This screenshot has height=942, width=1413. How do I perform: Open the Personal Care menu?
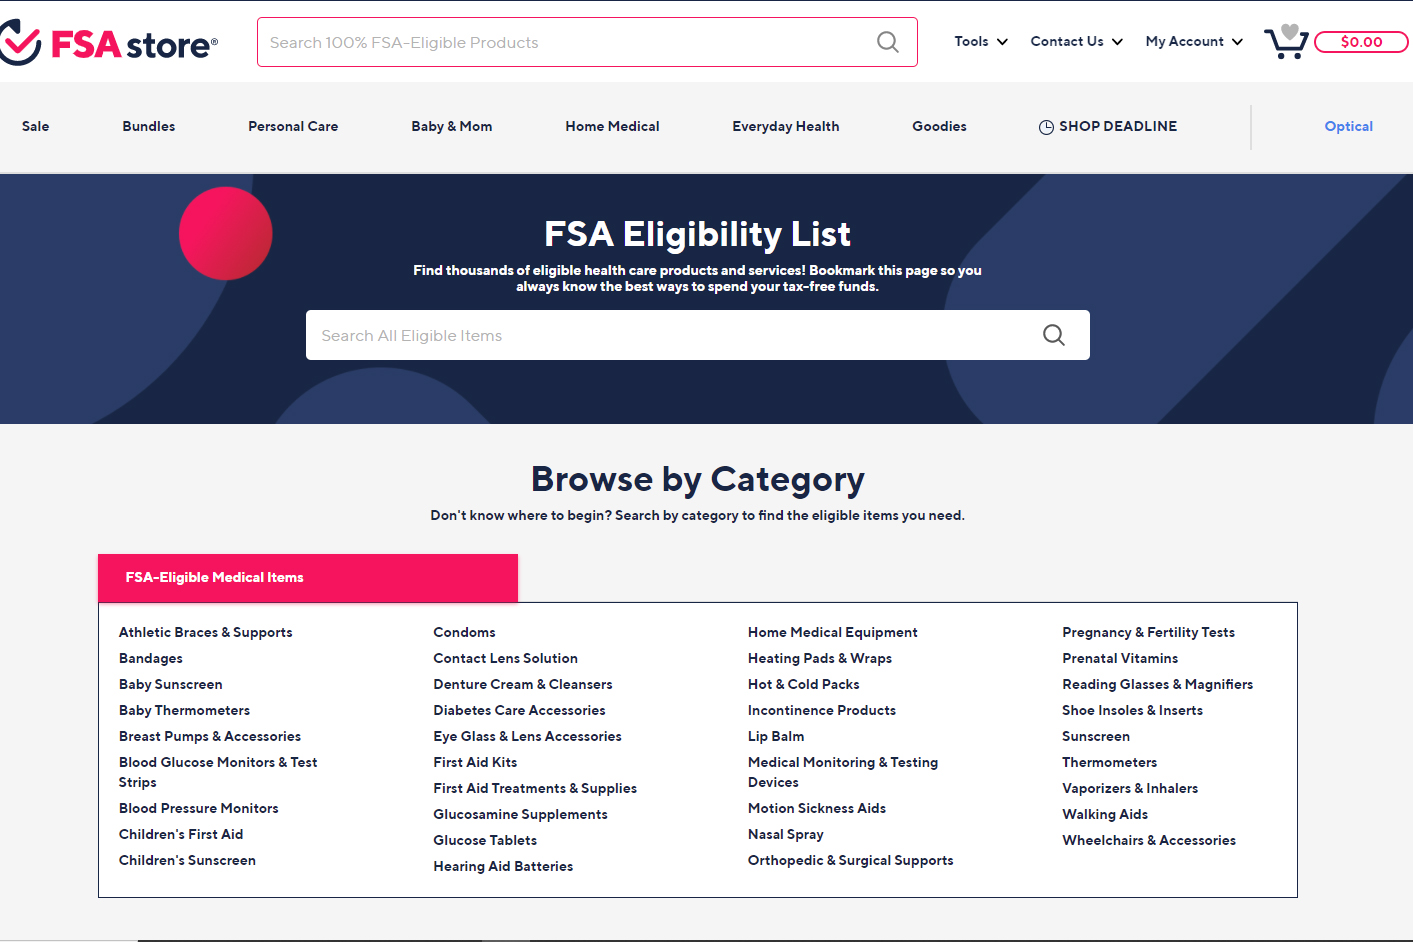click(x=293, y=127)
